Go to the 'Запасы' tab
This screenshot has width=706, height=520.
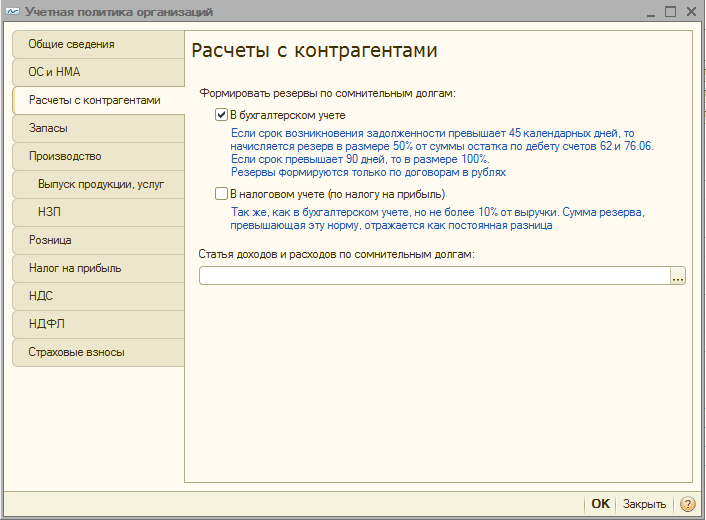tap(98, 128)
